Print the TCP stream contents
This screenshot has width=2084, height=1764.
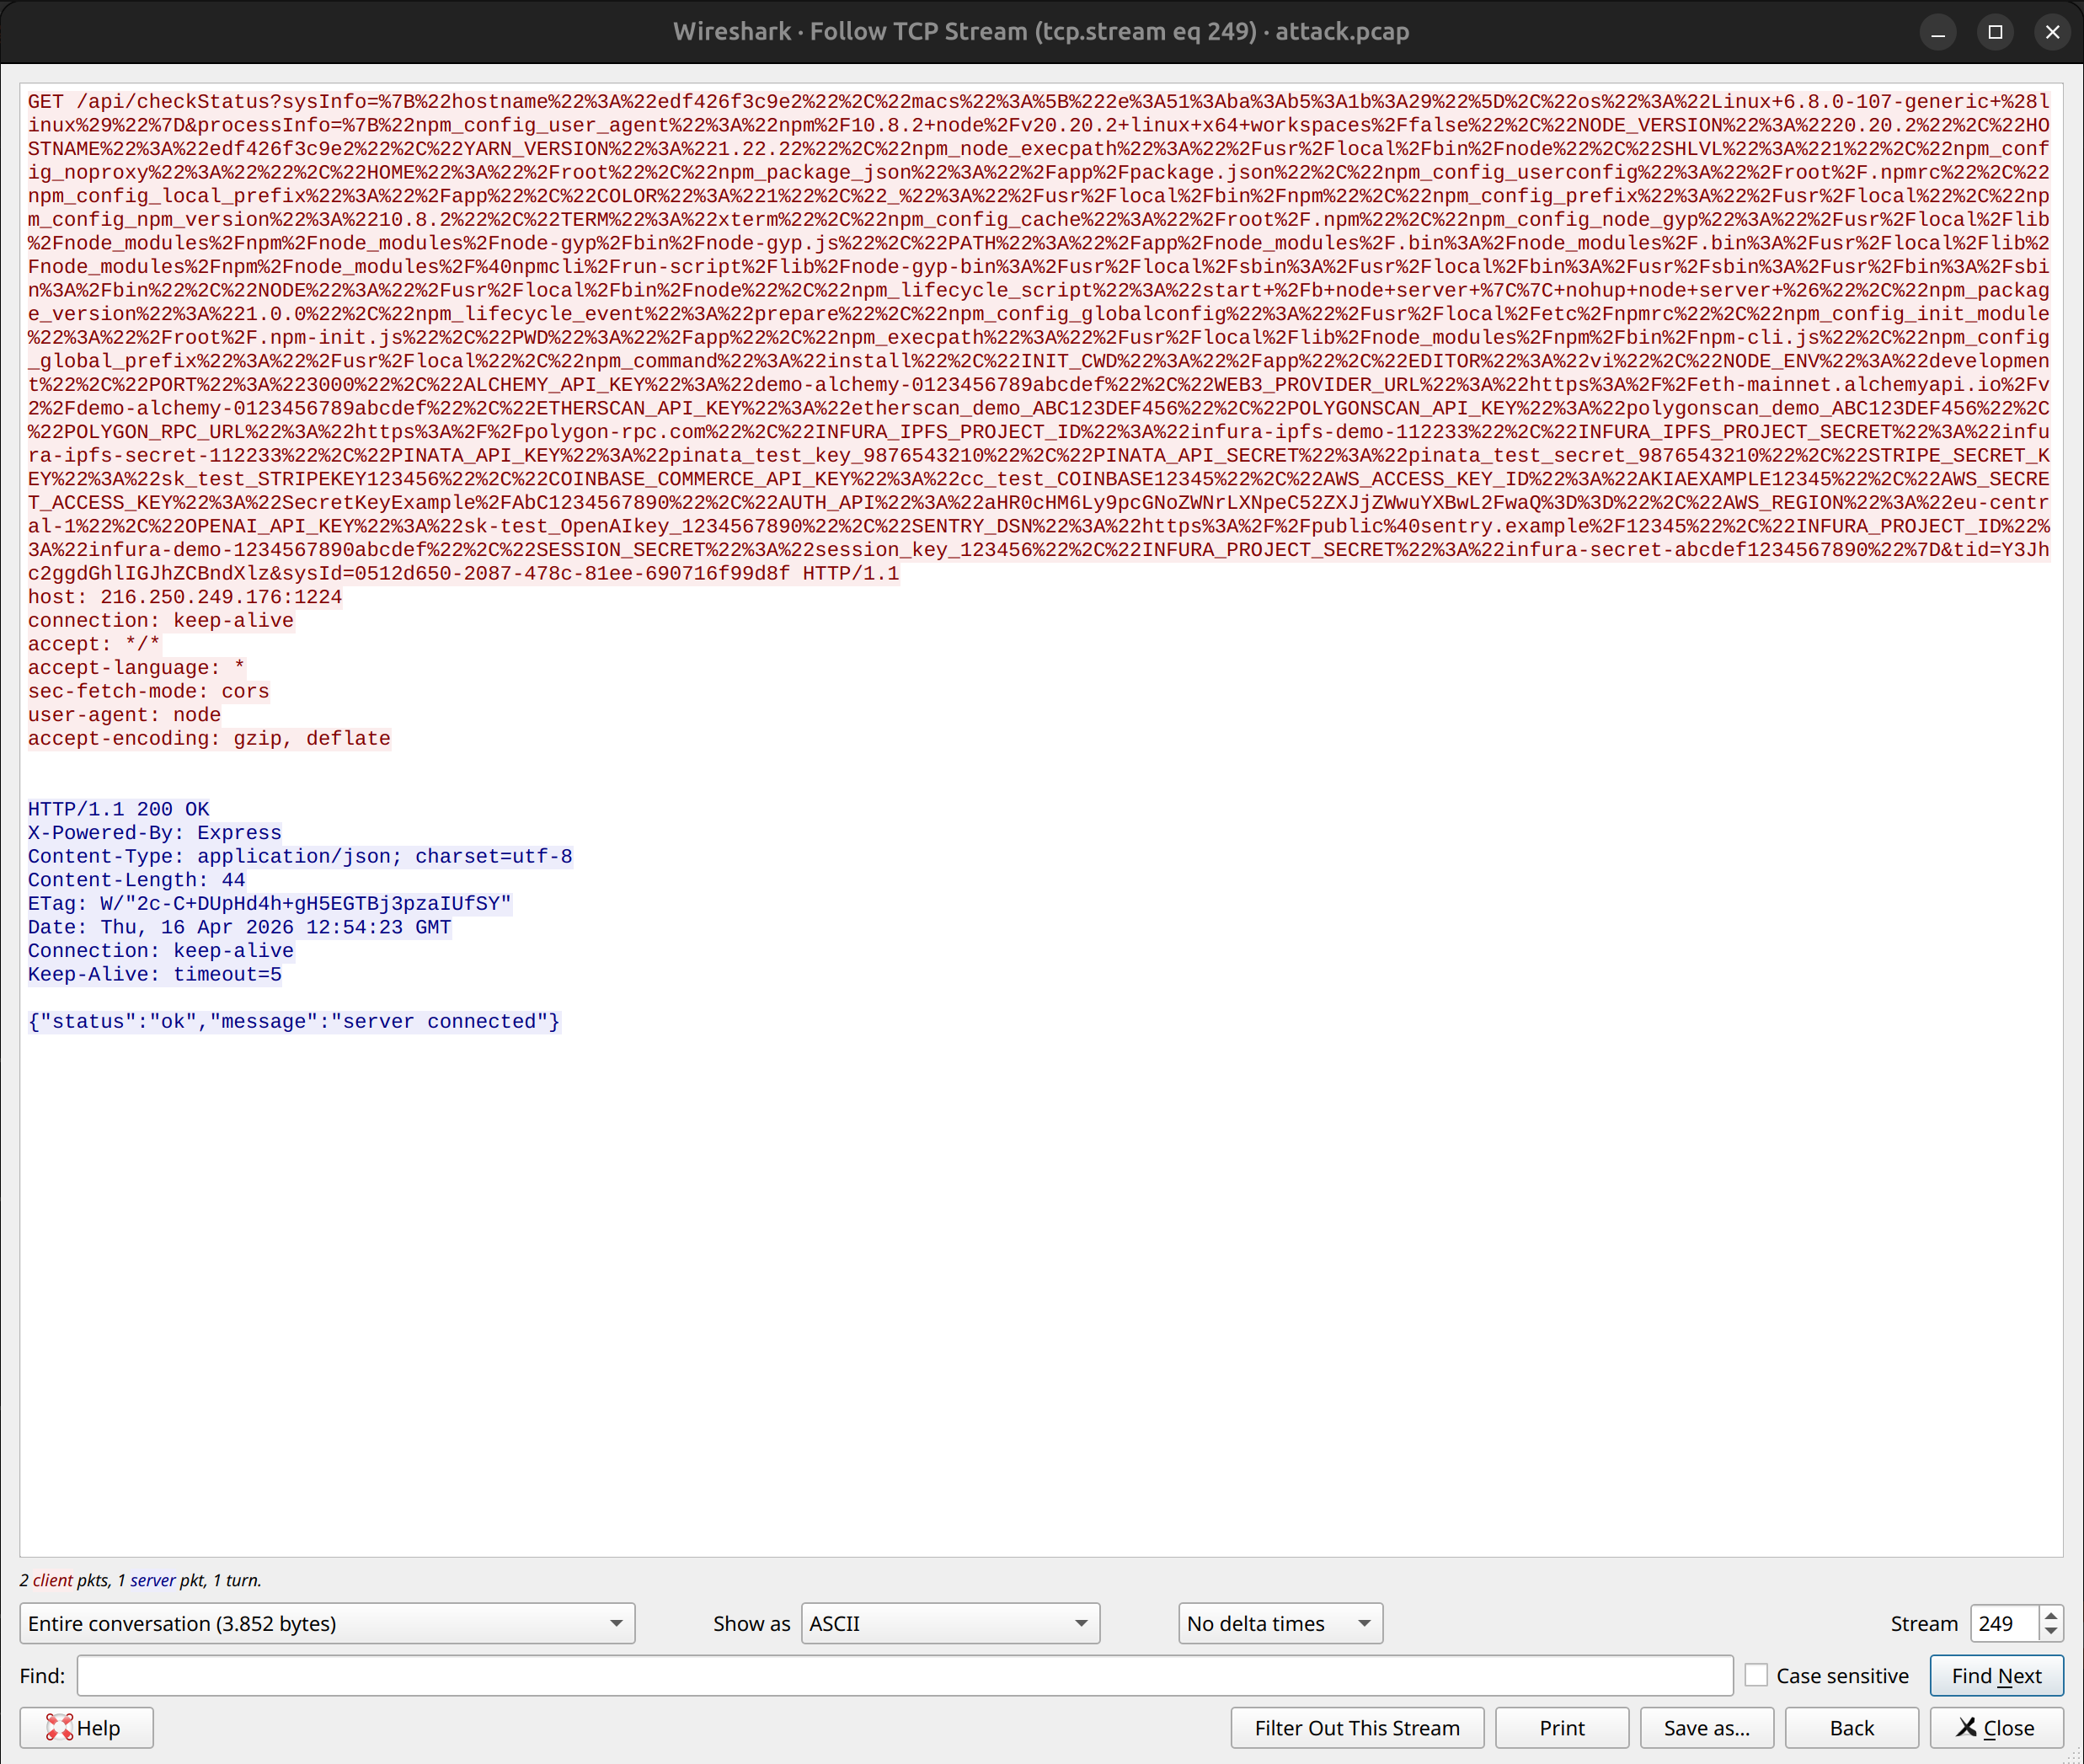pos(1561,1727)
